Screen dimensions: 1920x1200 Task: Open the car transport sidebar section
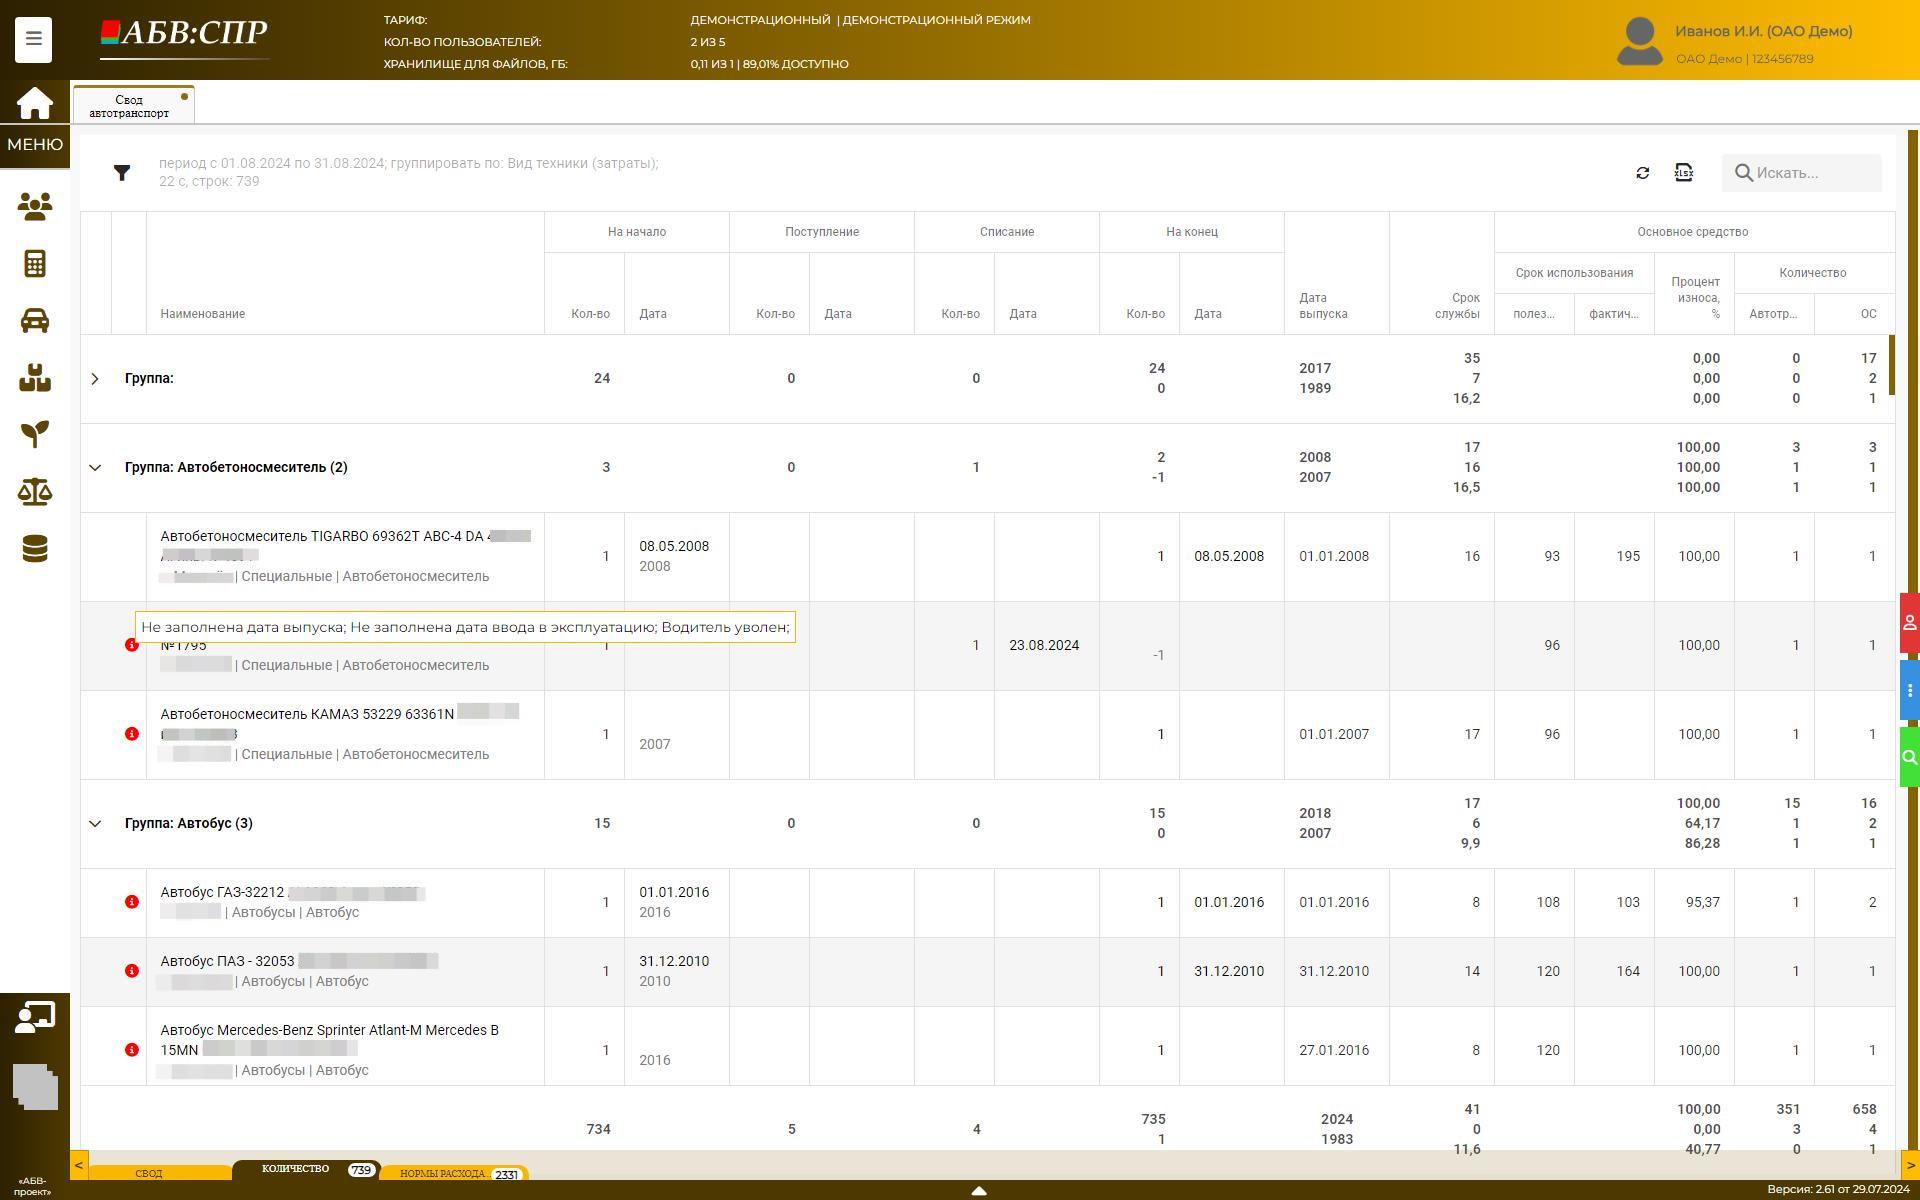34,321
